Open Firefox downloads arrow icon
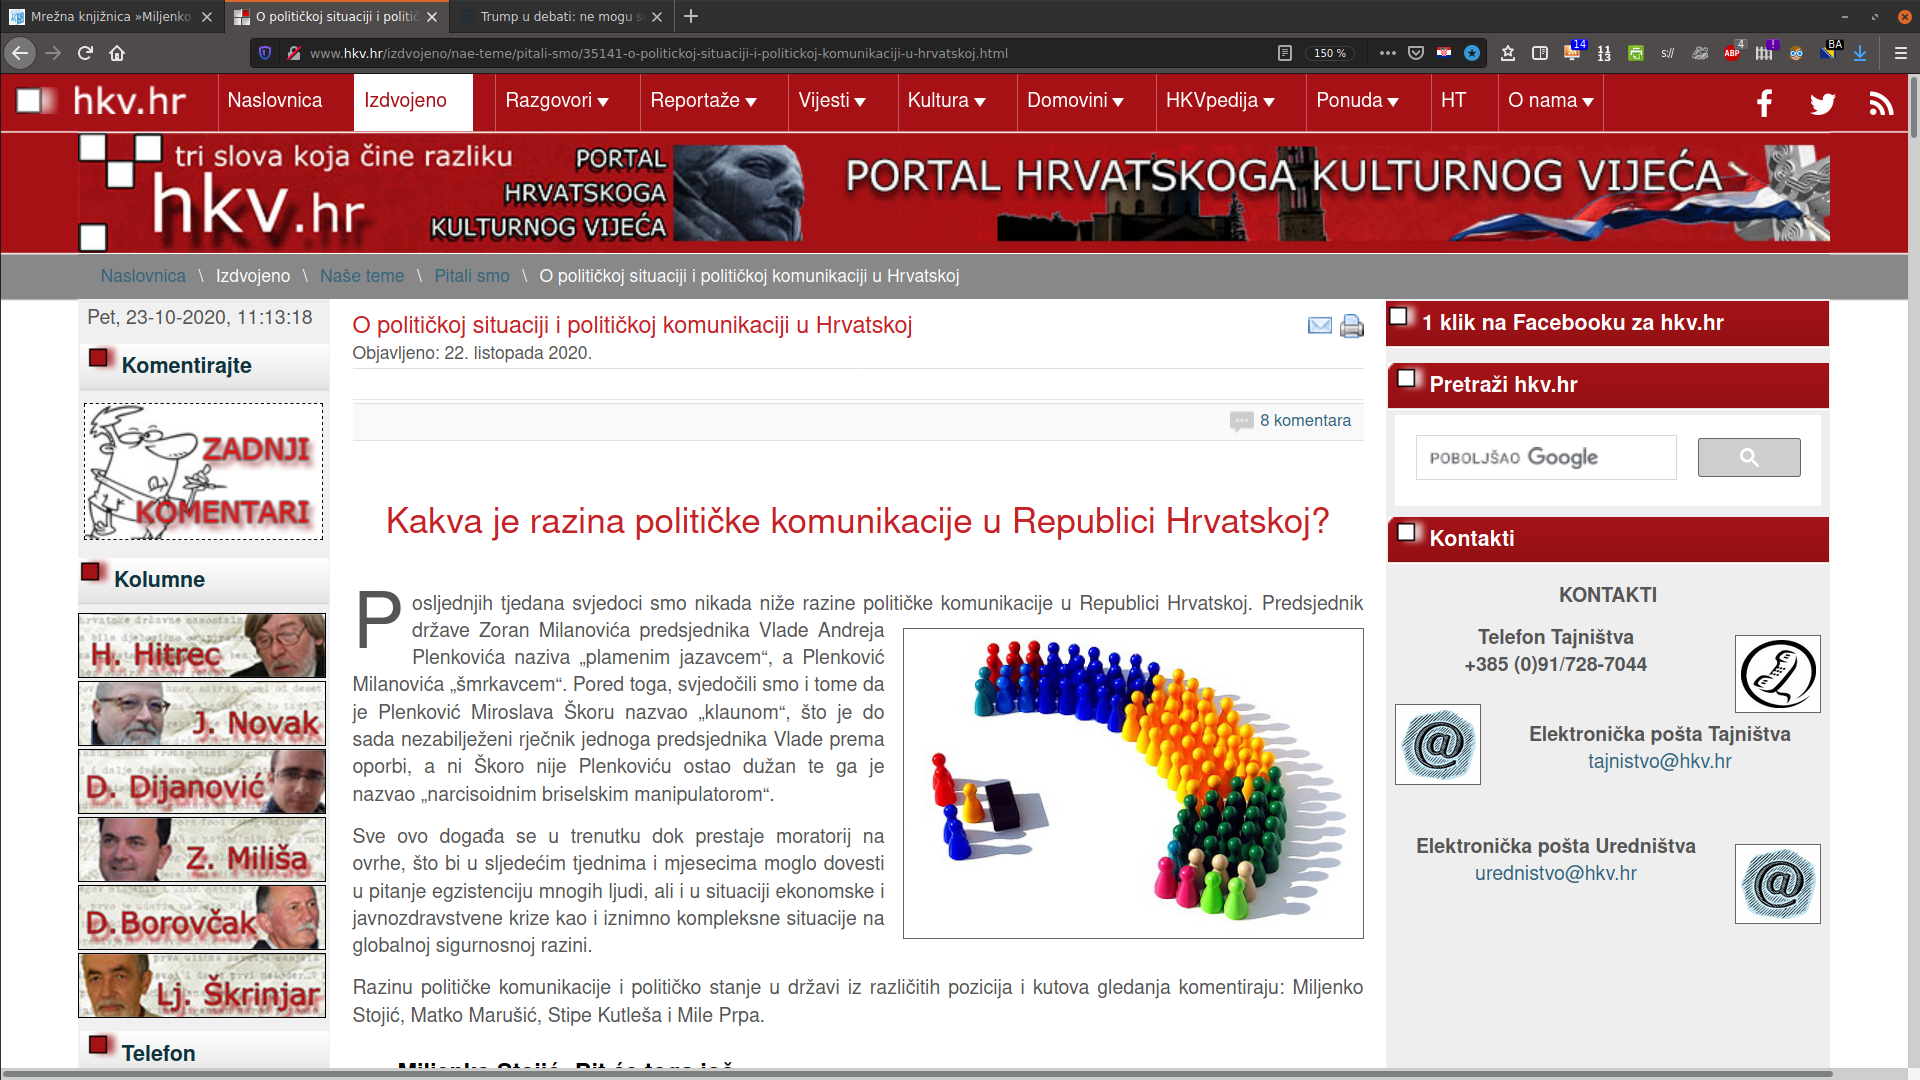The height and width of the screenshot is (1080, 1920). tap(1860, 53)
